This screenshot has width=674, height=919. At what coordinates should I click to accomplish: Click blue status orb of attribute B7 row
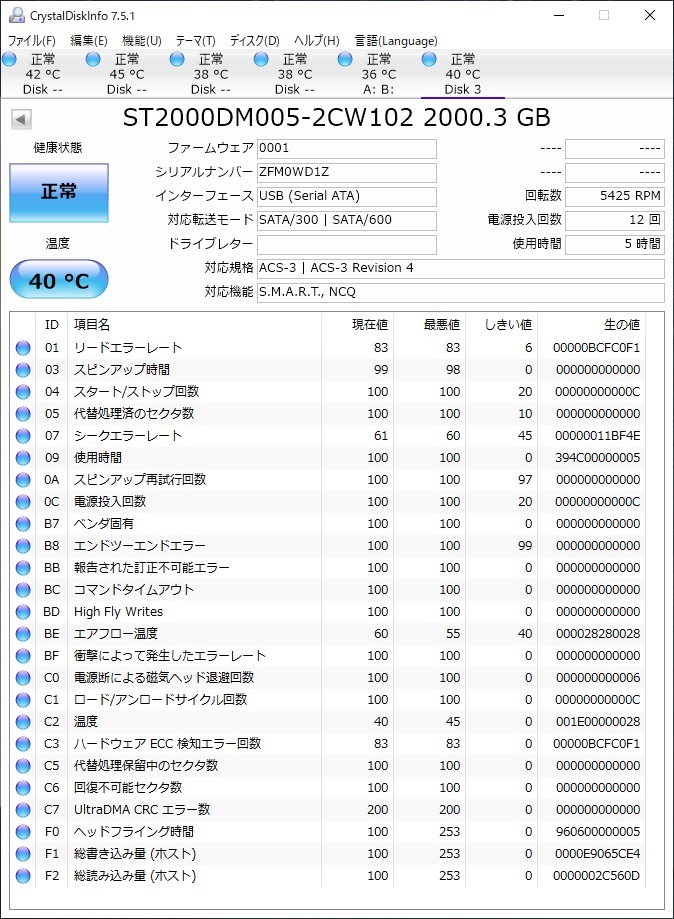tap(23, 524)
